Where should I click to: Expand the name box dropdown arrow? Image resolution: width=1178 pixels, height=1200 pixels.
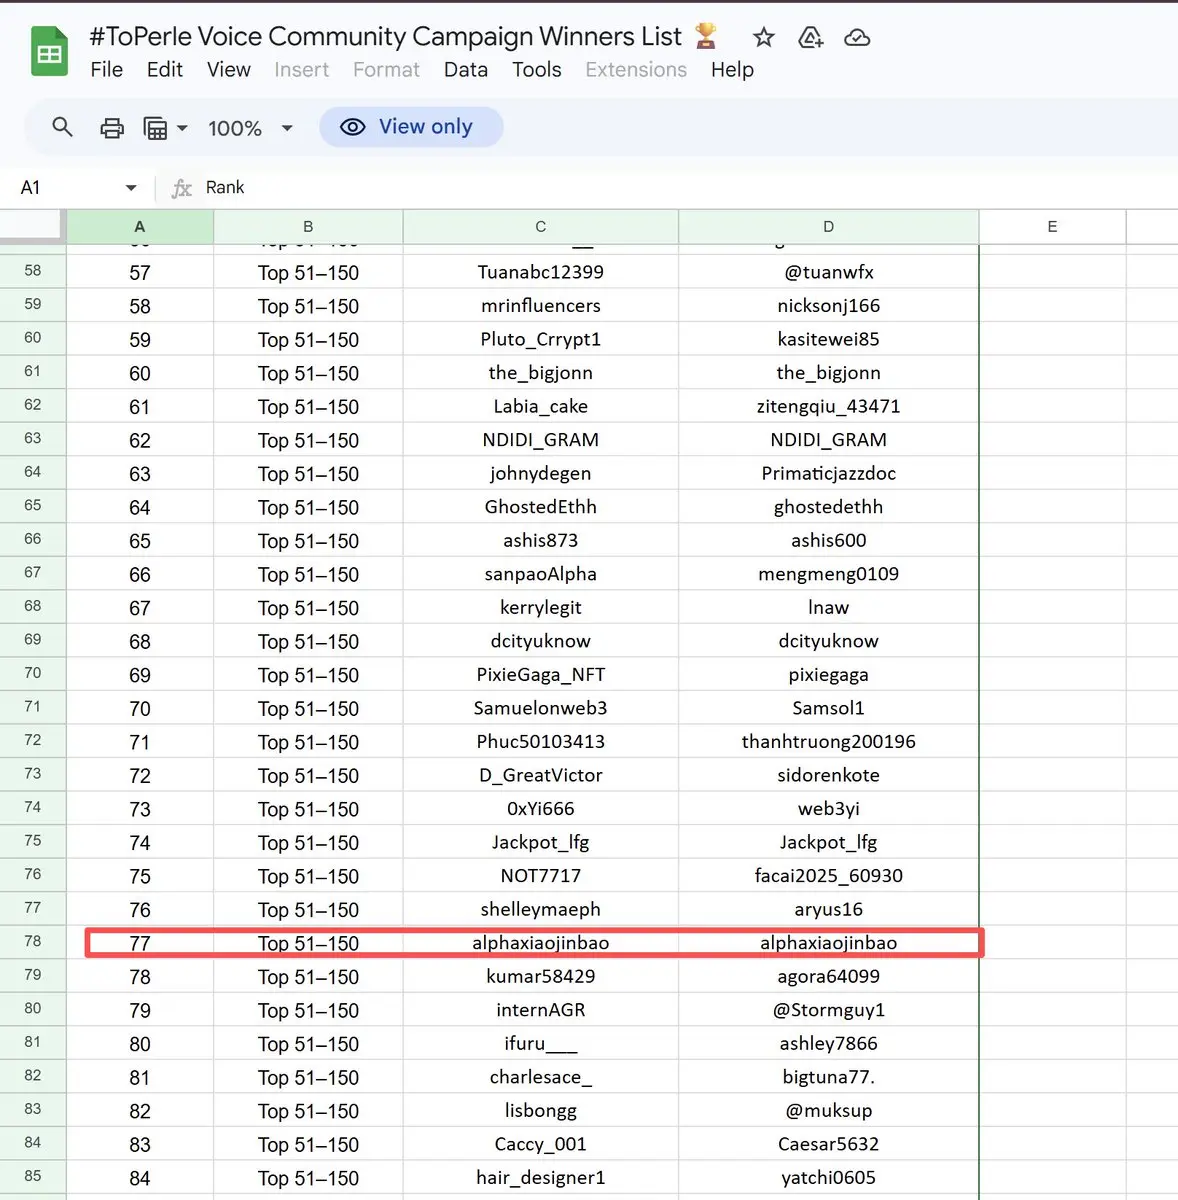pyautogui.click(x=131, y=188)
